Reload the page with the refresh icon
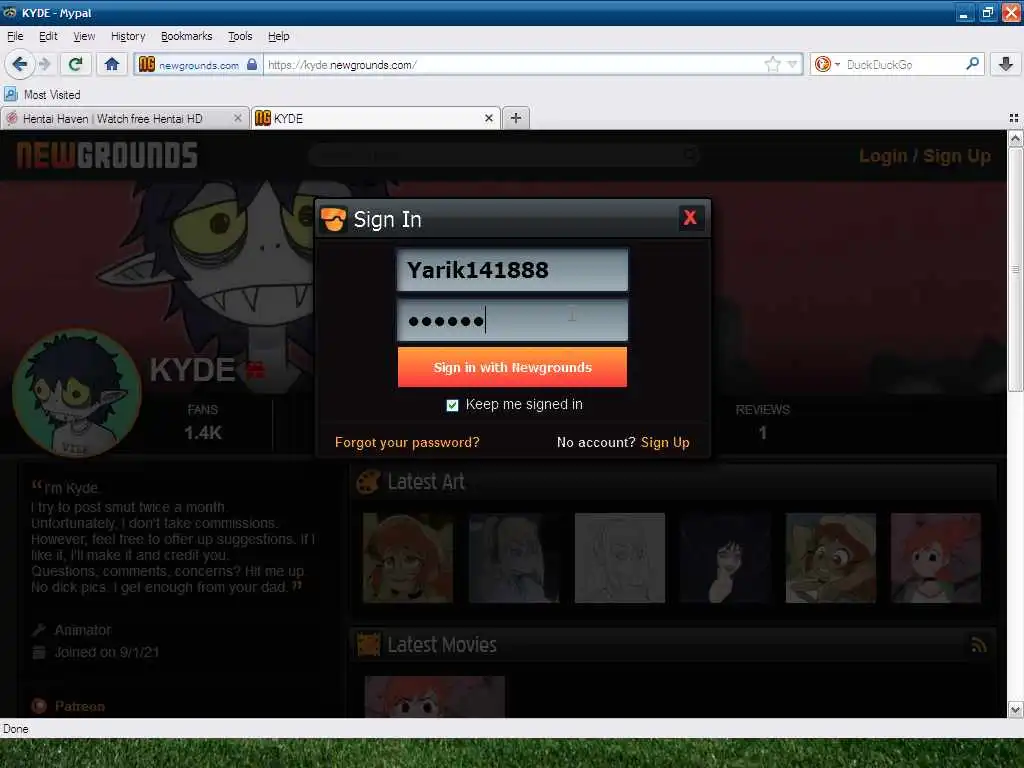1024x768 pixels. tap(75, 64)
